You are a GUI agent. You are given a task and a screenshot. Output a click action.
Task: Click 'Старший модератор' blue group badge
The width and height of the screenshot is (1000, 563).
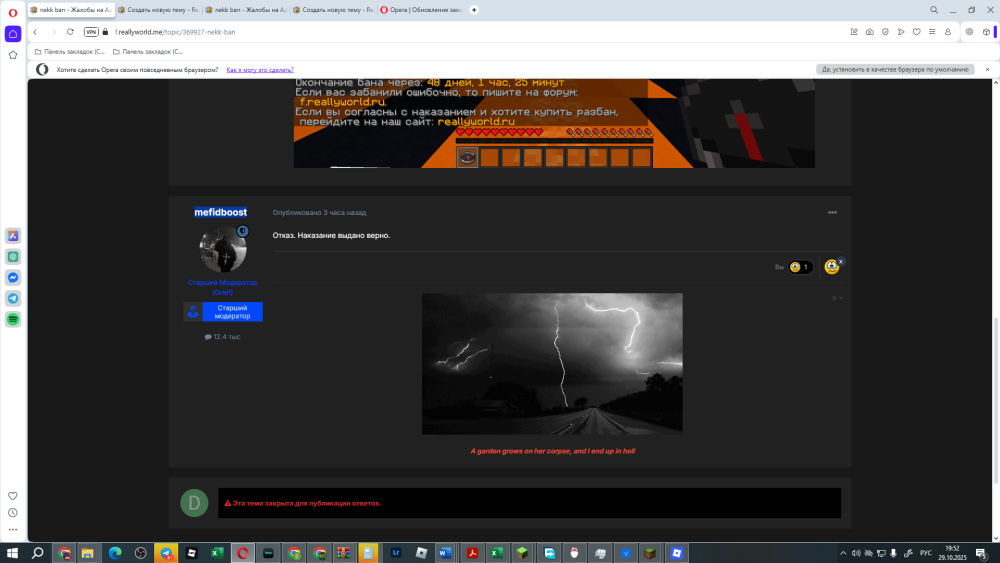tap(223, 312)
